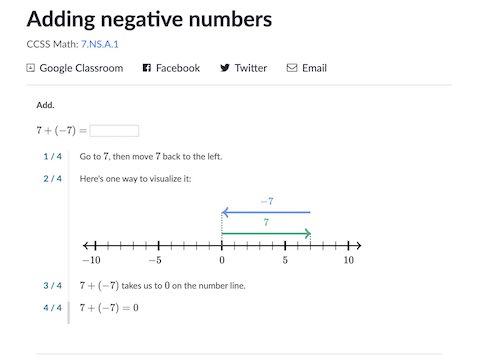Click the Email envelope icon
The image size is (500, 361).
click(x=292, y=68)
